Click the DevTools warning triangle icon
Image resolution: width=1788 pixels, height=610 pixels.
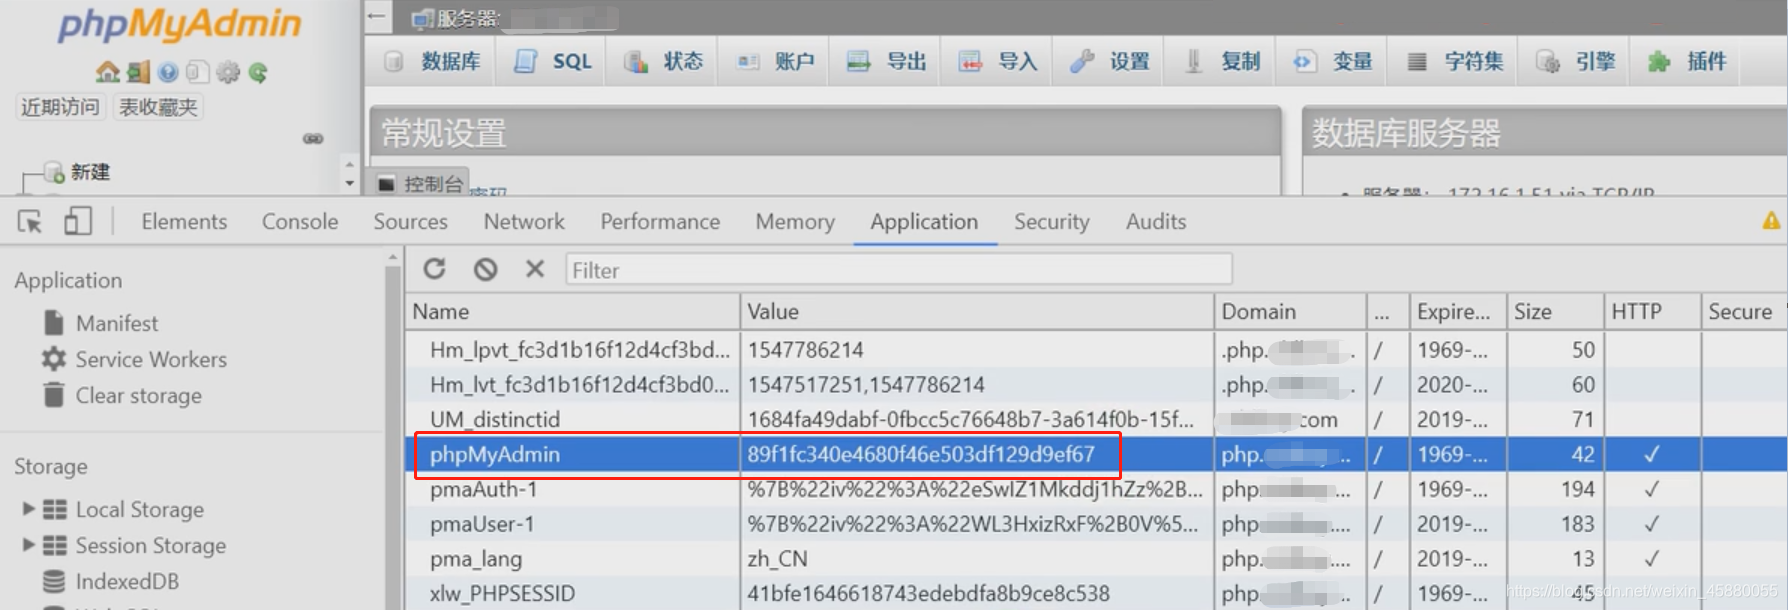(1771, 221)
